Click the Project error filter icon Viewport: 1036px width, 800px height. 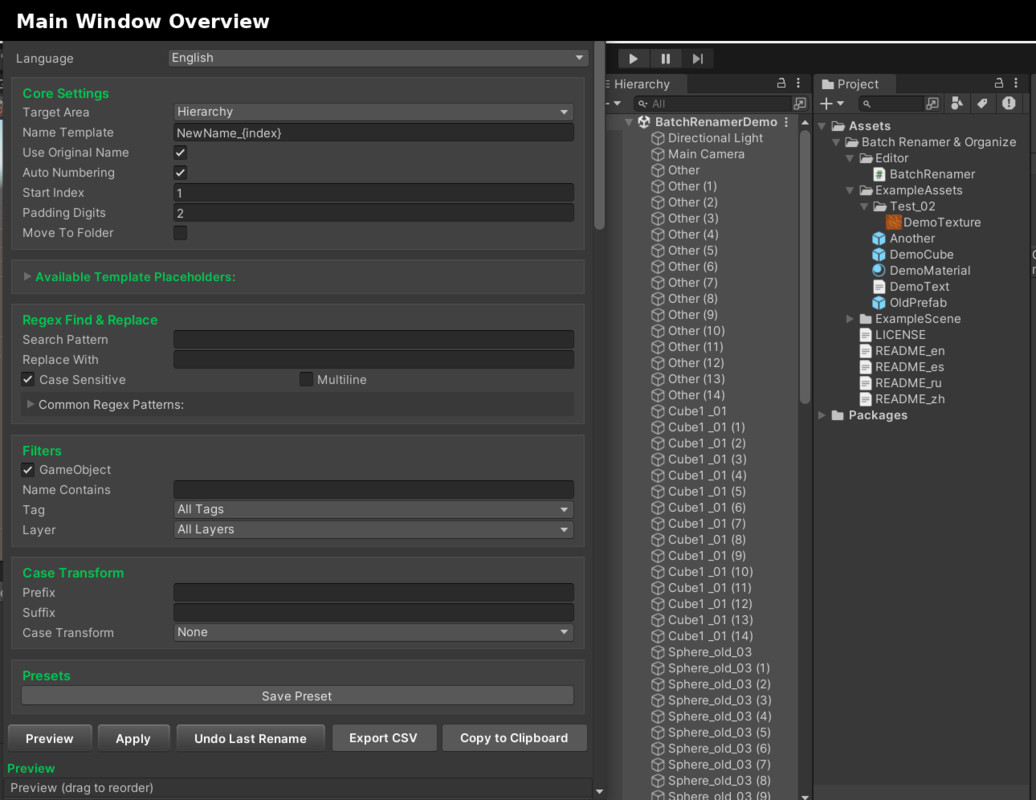click(x=1008, y=103)
